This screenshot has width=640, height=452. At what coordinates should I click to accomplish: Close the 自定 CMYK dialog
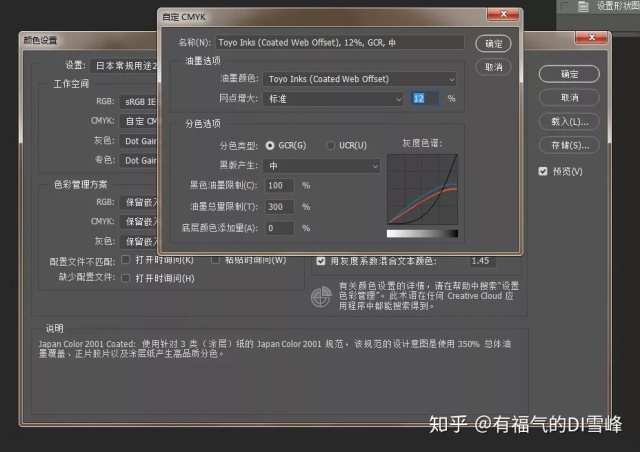click(x=503, y=14)
